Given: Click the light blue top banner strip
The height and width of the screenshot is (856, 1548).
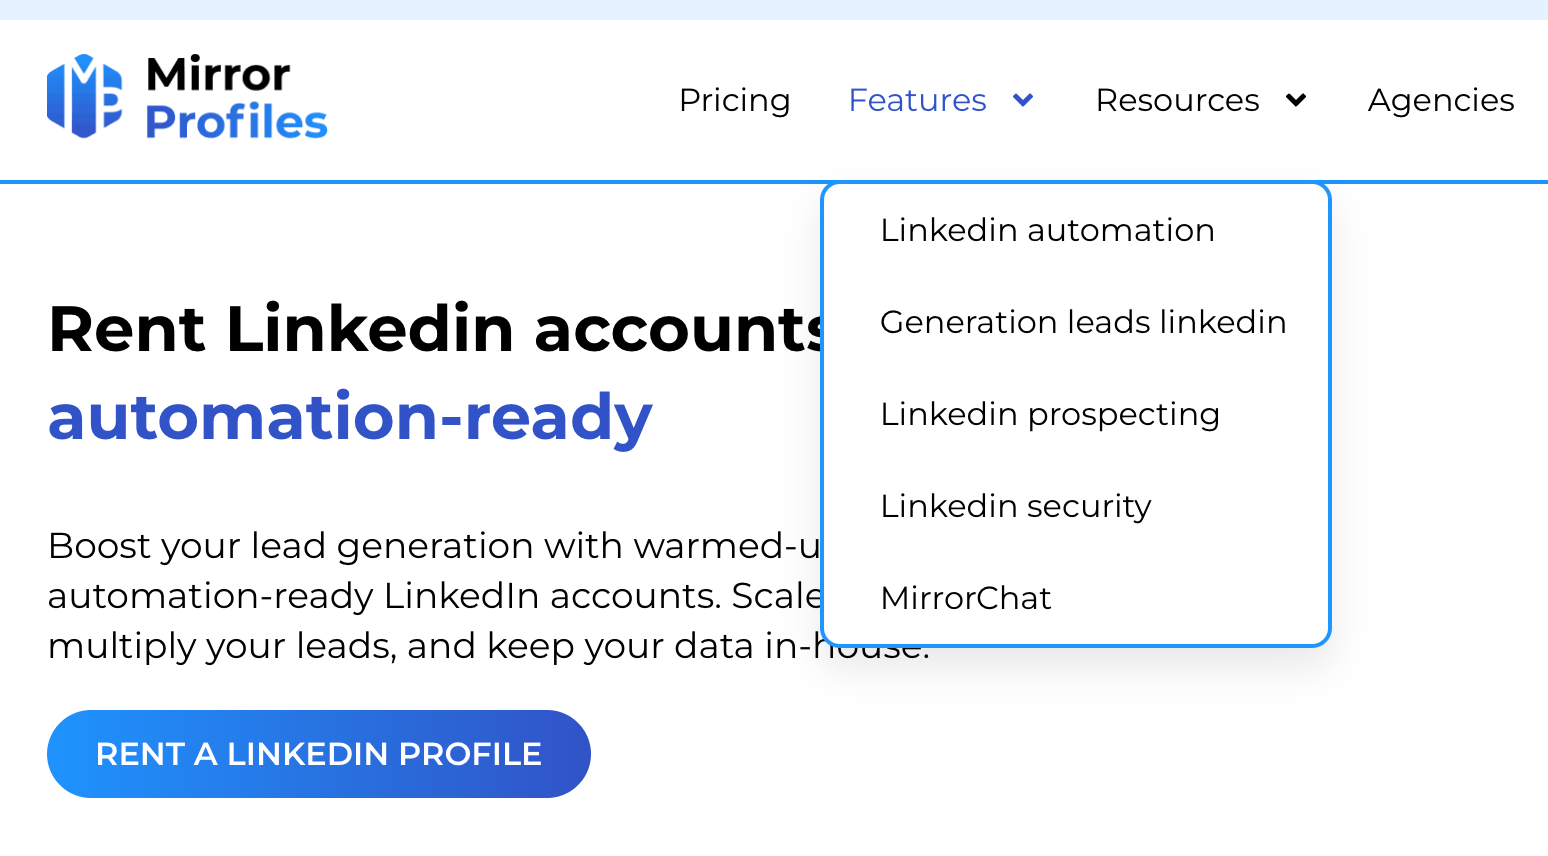Looking at the screenshot, I should pyautogui.click(x=774, y=9).
